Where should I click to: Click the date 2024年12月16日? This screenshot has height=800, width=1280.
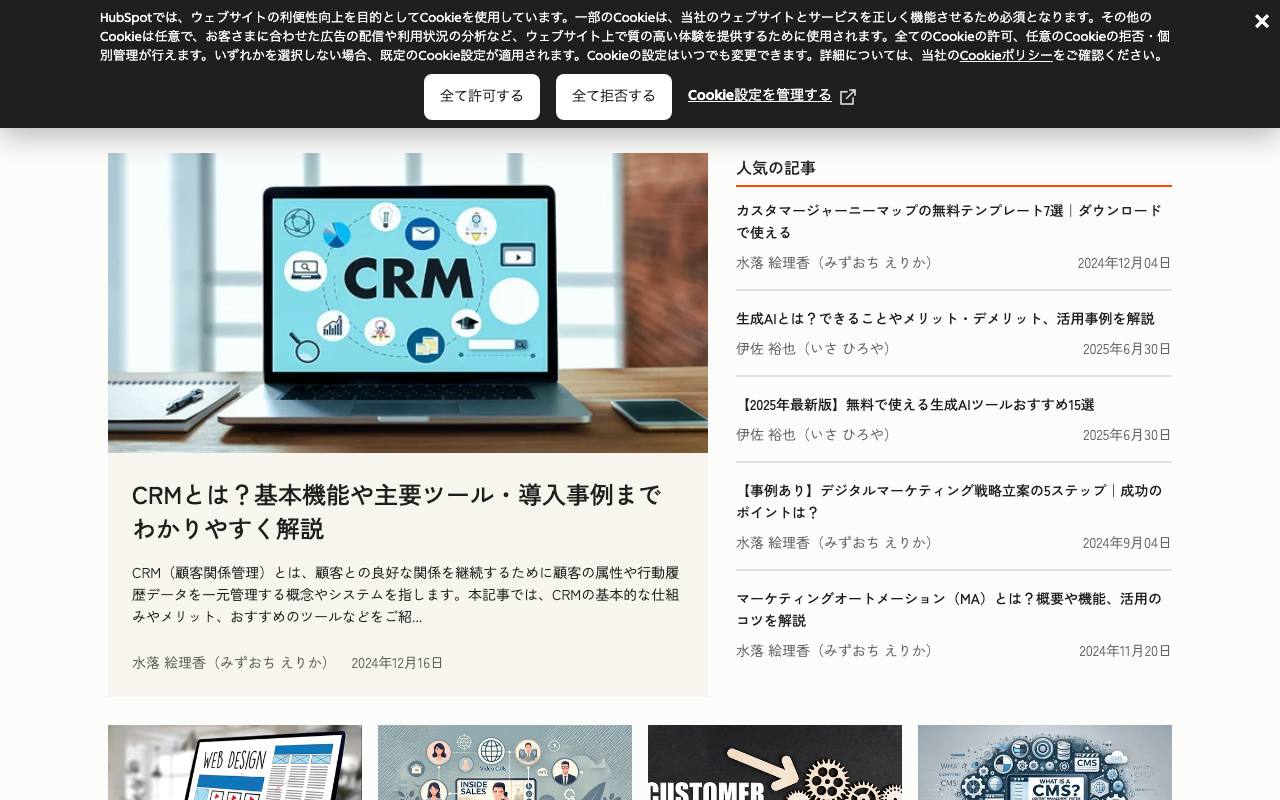(x=397, y=663)
